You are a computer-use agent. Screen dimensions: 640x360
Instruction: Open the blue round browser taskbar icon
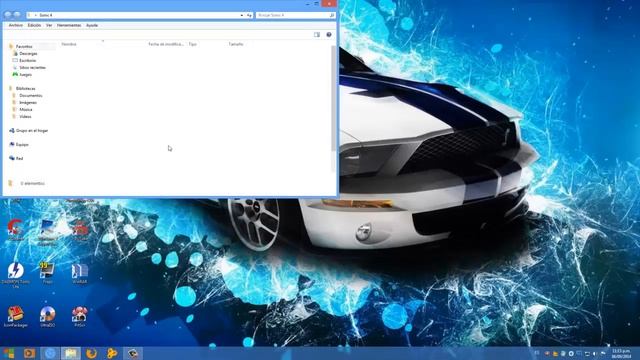(50, 353)
